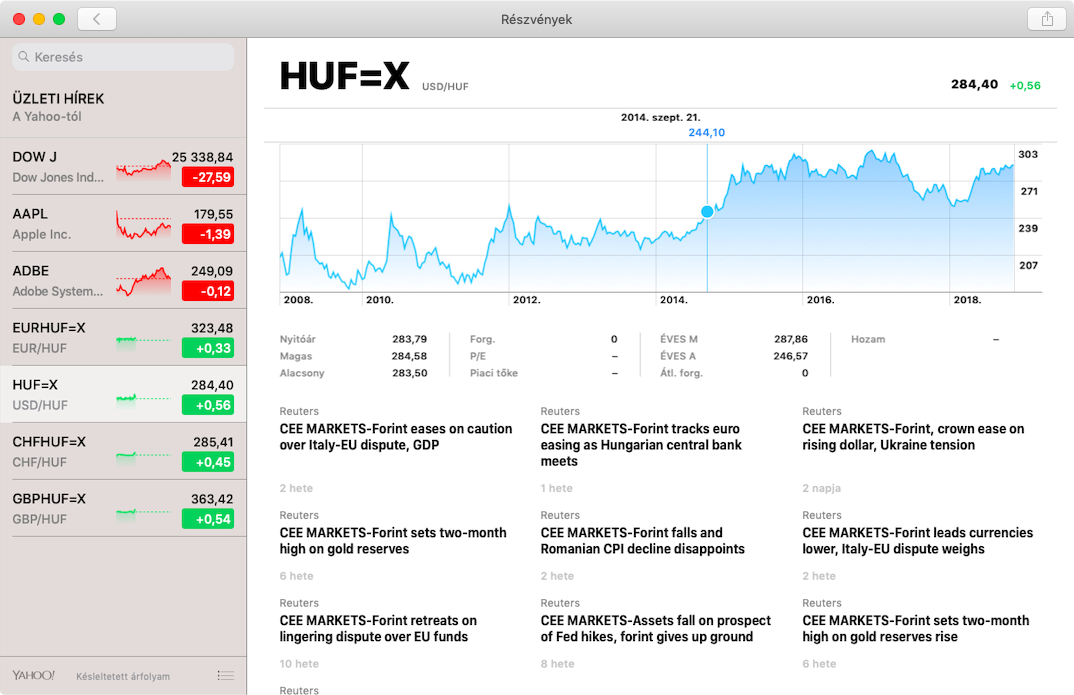Click the magnifier icon in search field
The image size is (1074, 695).
pos(24,57)
